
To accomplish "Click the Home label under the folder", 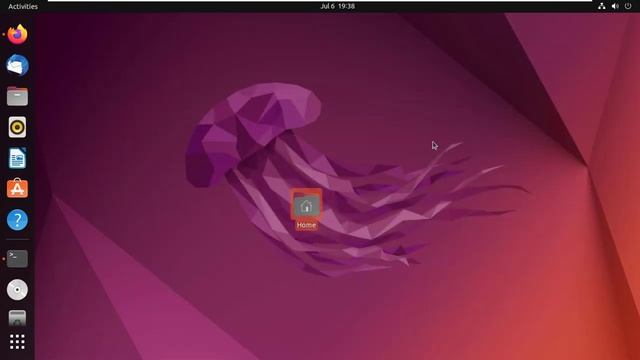I will (x=306, y=225).
